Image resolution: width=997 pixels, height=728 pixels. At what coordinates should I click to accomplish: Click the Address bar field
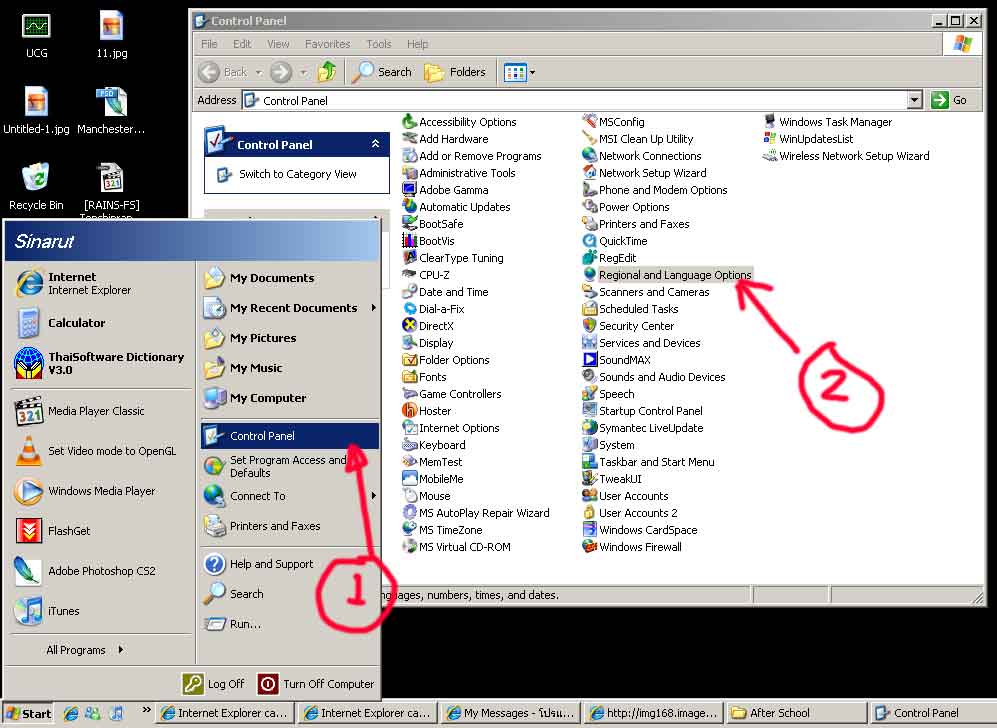pos(575,100)
